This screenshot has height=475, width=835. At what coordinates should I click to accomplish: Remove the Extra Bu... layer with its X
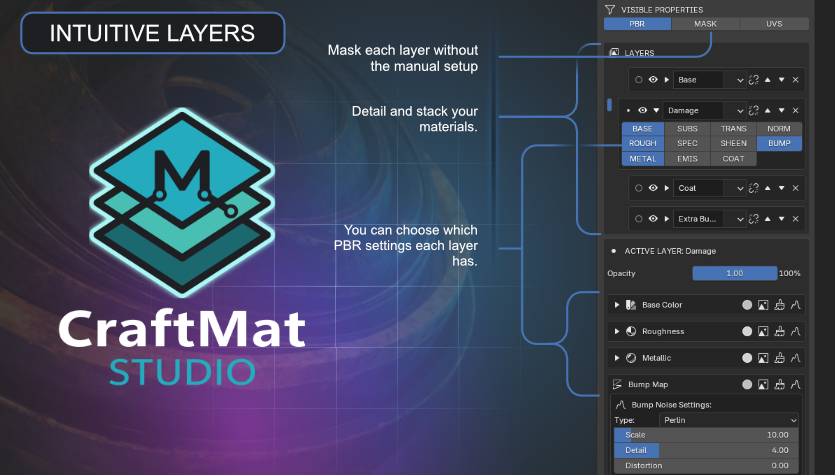[796, 219]
